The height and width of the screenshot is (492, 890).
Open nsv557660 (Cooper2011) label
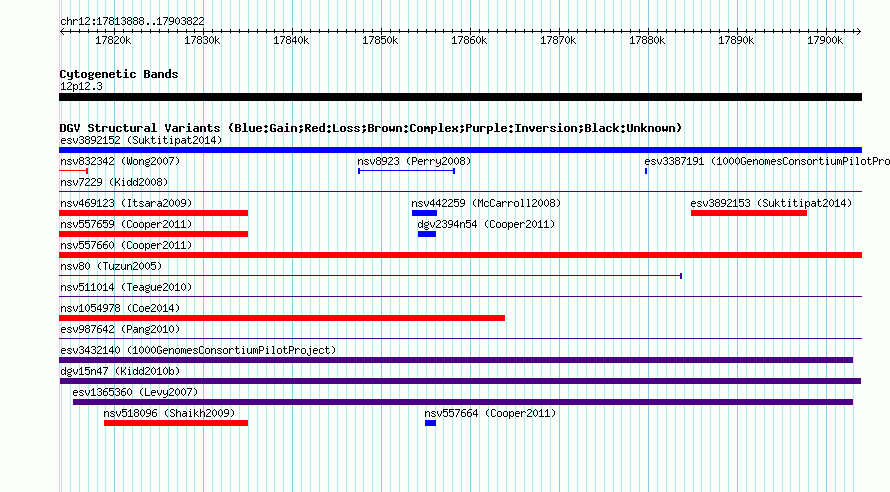click(x=126, y=245)
